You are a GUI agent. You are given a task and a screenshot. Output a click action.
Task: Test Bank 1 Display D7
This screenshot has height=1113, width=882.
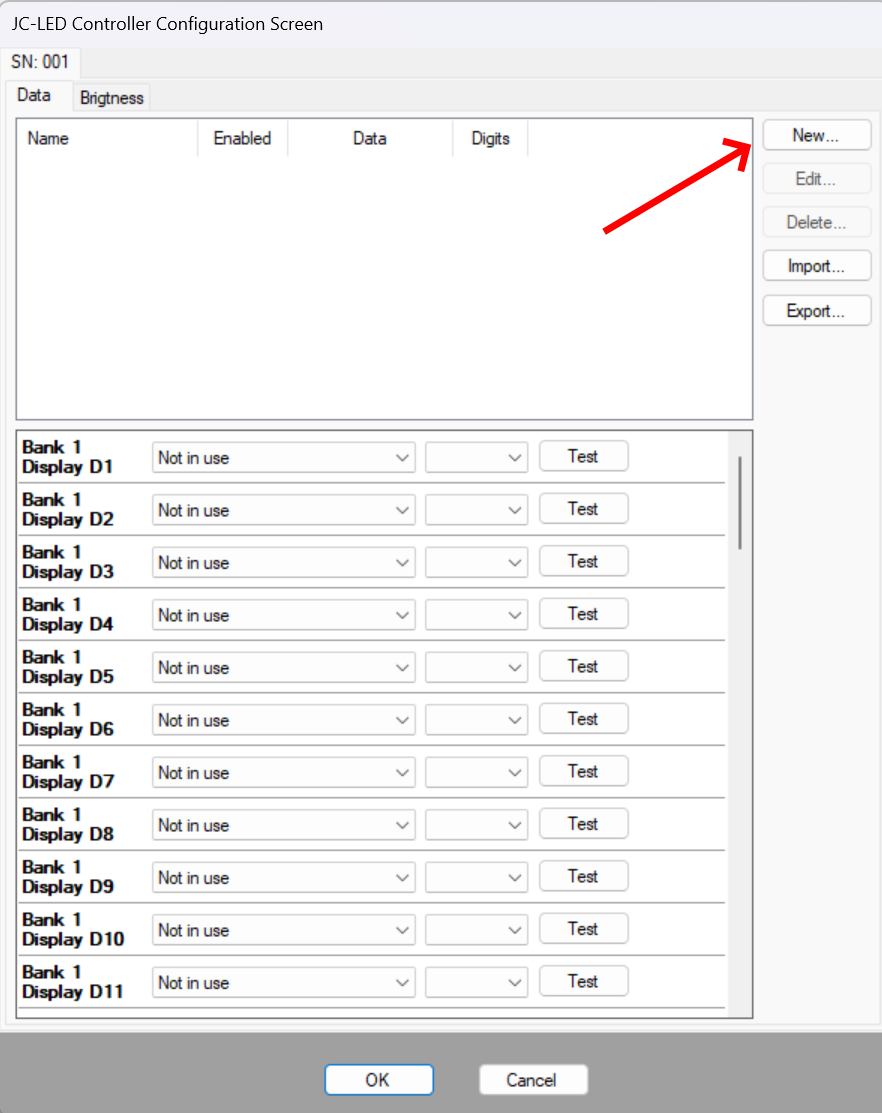pyautogui.click(x=583, y=771)
